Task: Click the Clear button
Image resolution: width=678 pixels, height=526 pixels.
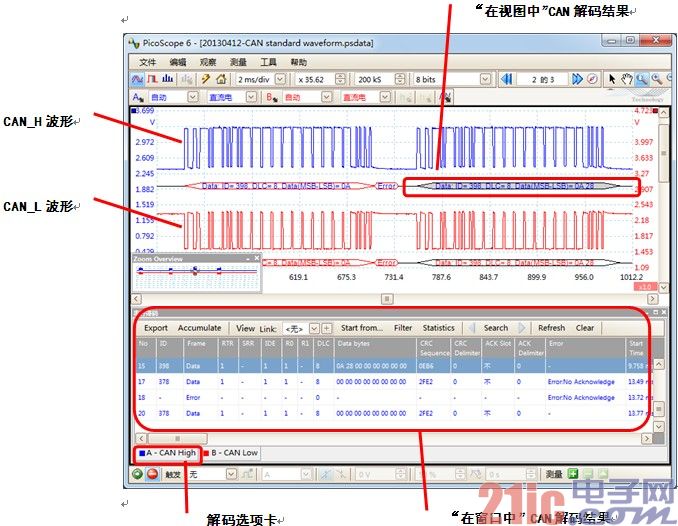Action: point(585,328)
